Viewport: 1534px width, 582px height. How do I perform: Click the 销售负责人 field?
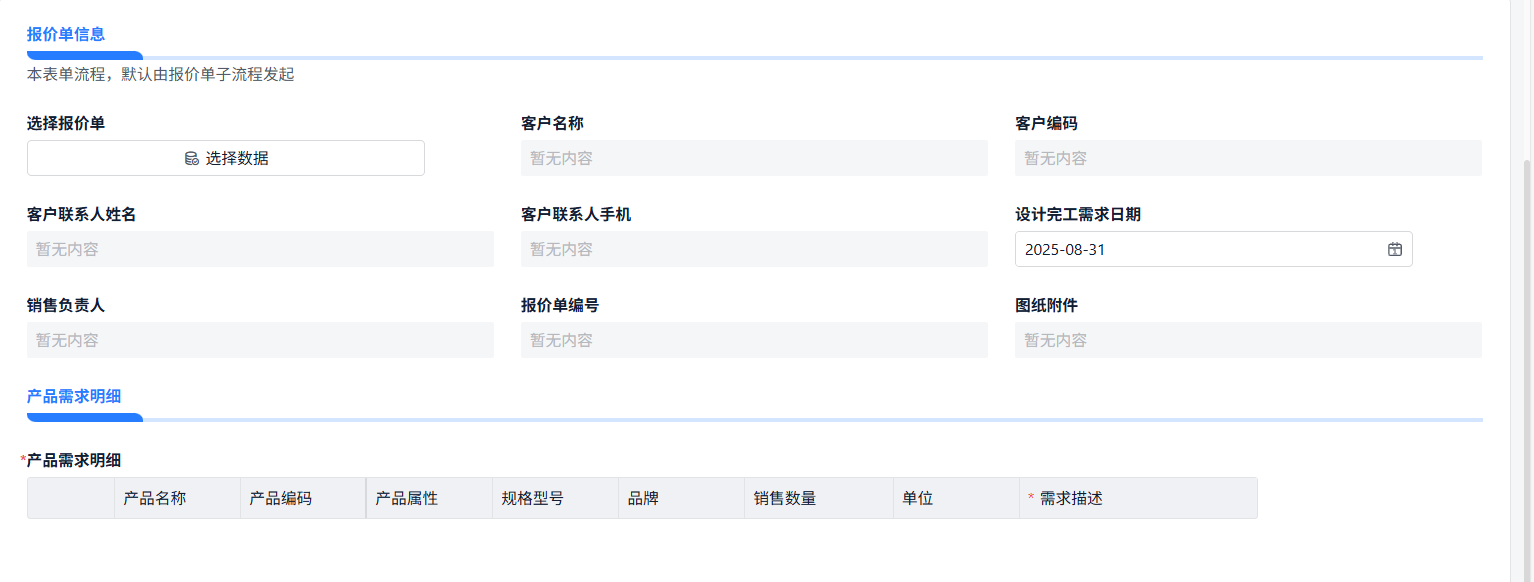click(x=260, y=340)
